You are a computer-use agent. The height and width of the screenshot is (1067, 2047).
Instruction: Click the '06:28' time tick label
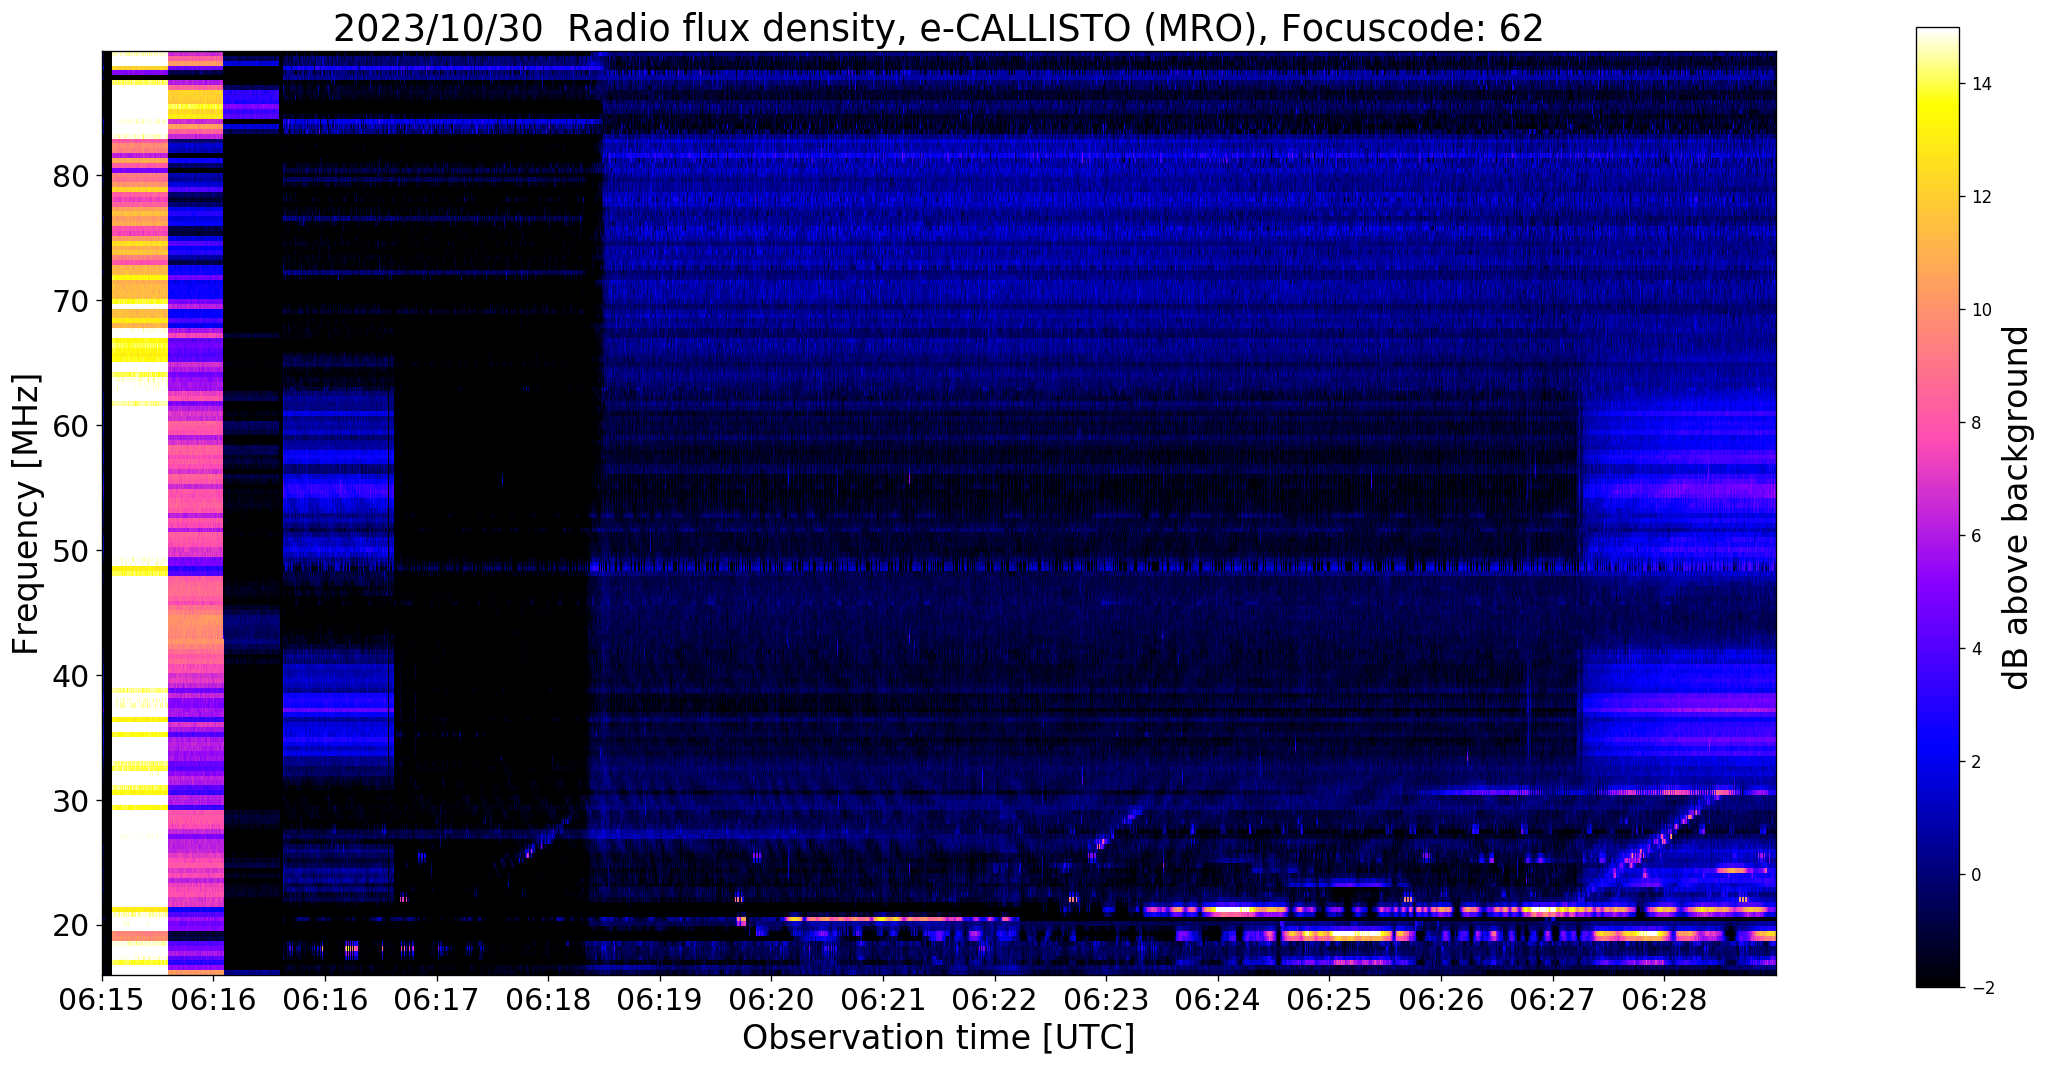pos(1664,999)
